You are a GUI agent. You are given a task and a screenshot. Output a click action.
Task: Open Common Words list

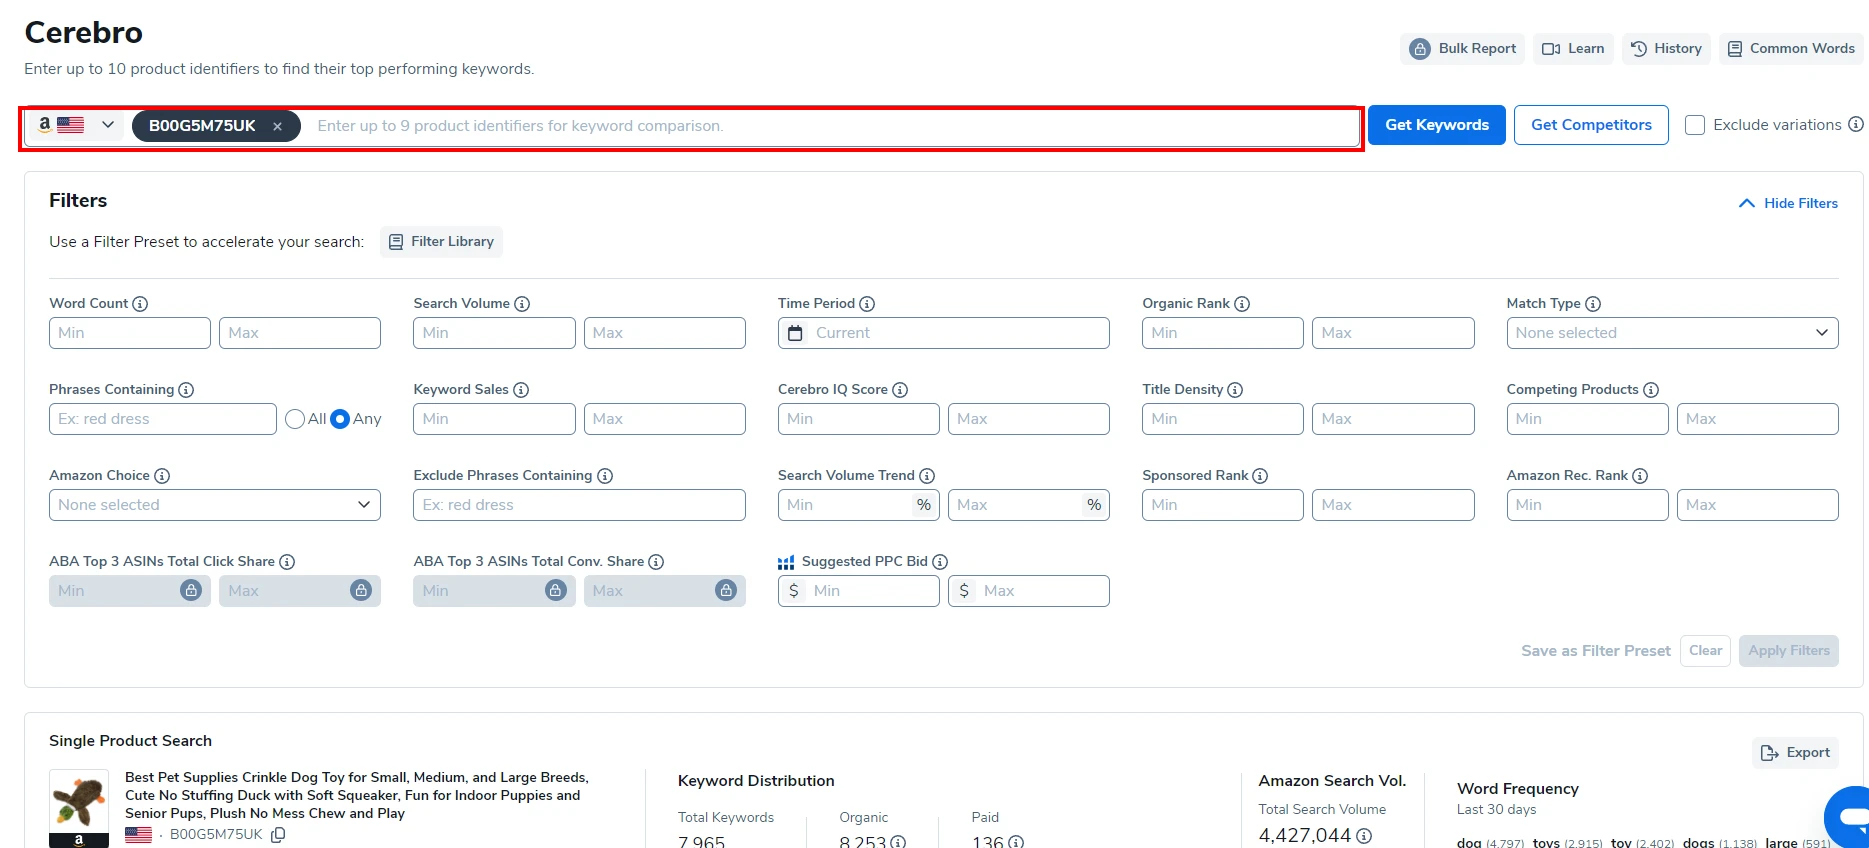(x=1791, y=48)
